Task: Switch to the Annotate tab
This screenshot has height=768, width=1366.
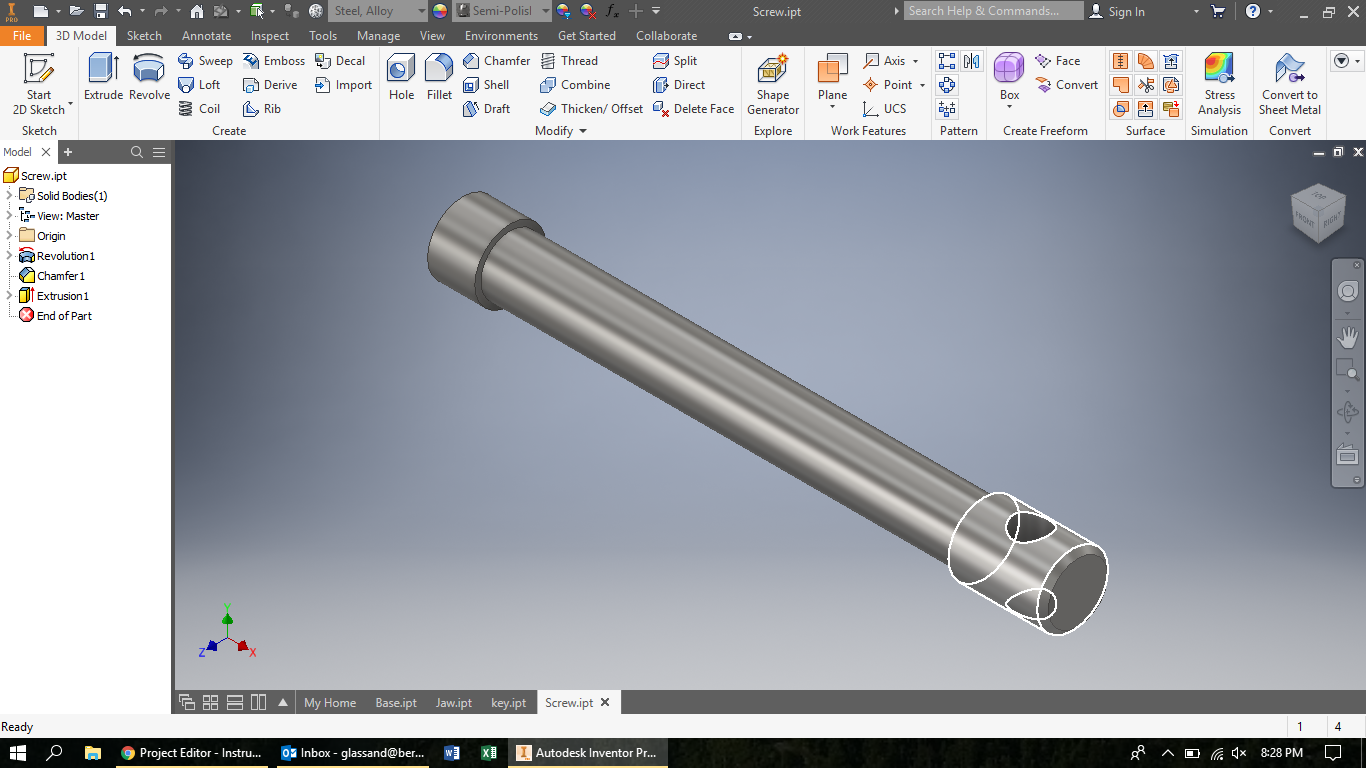Action: click(x=206, y=35)
